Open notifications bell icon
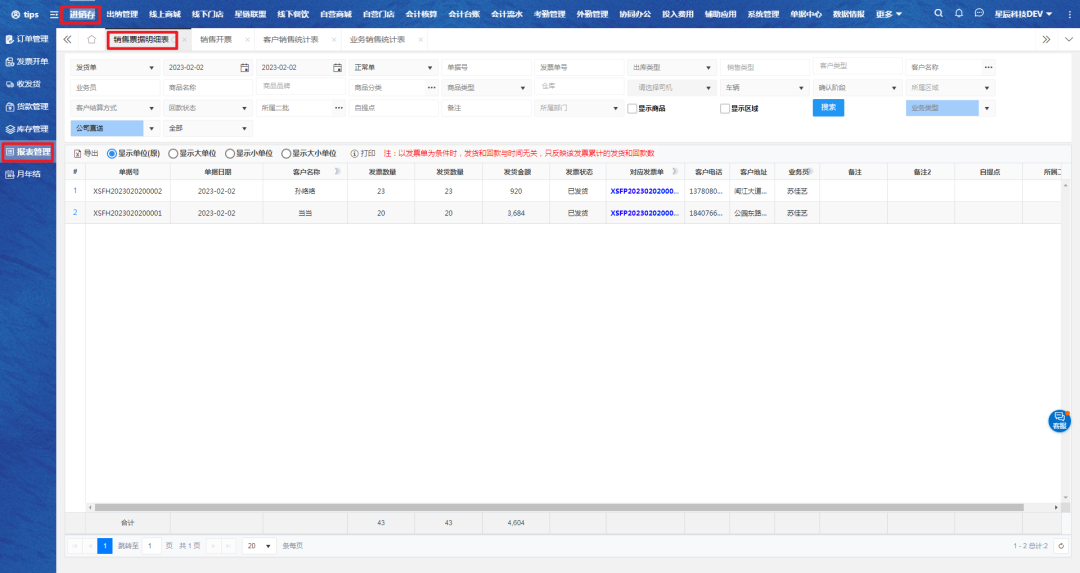This screenshot has height=573, width=1080. point(959,14)
